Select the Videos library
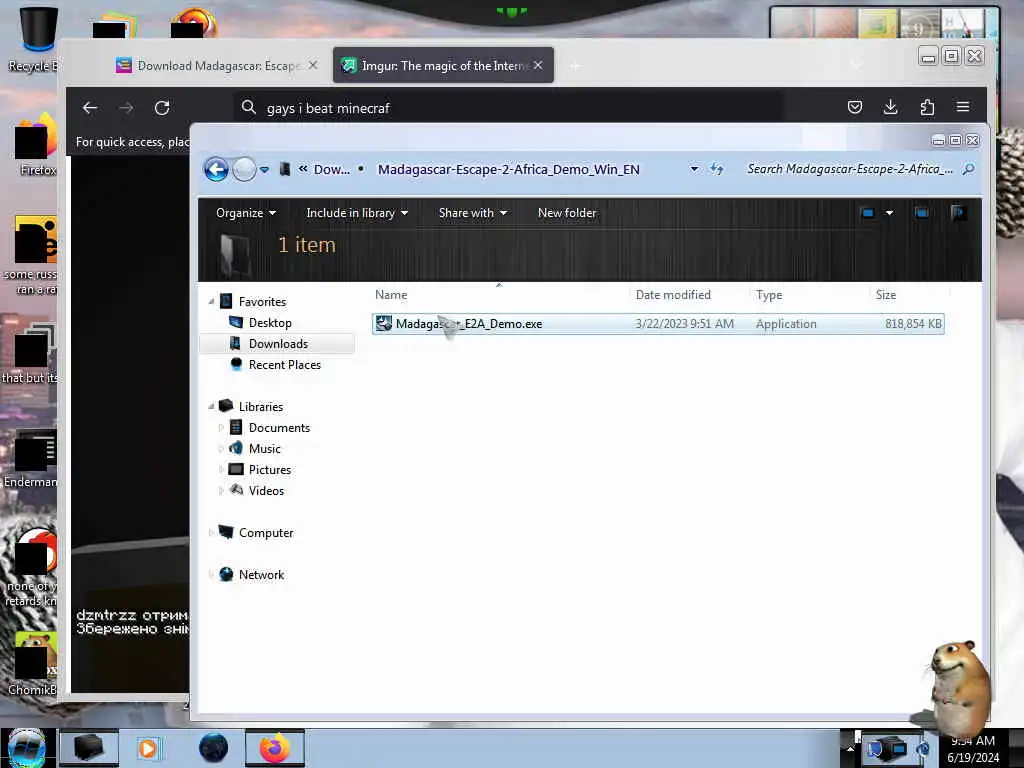The height and width of the screenshot is (768, 1024). tap(266, 490)
